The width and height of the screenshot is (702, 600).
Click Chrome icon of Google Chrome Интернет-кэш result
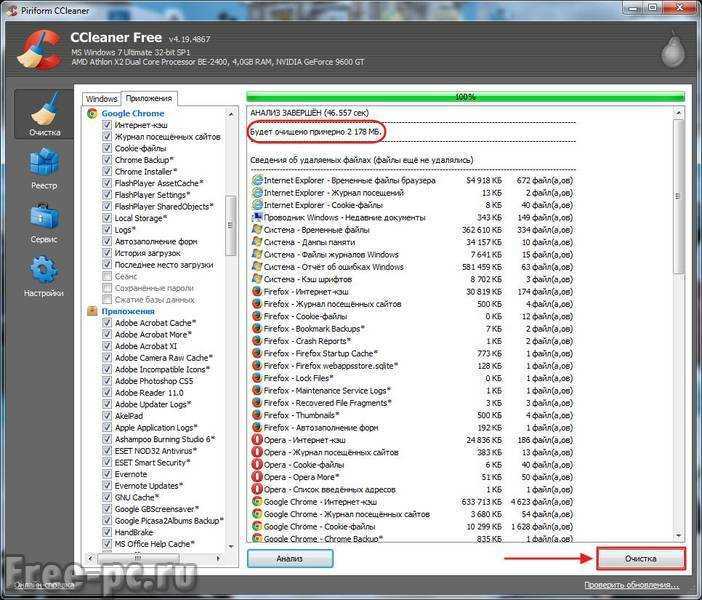coord(257,502)
